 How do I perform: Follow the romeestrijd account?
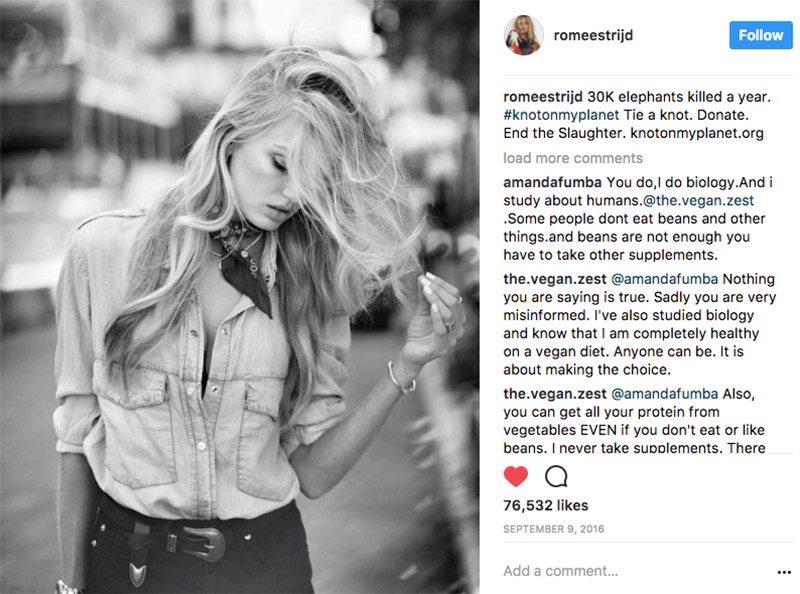[761, 35]
